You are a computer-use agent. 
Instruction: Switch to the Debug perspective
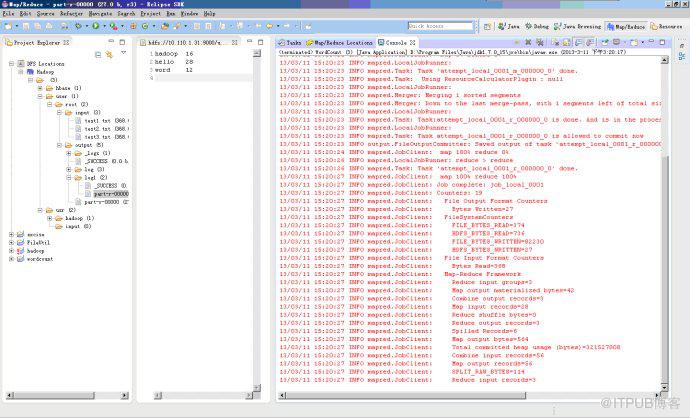pyautogui.click(x=537, y=26)
